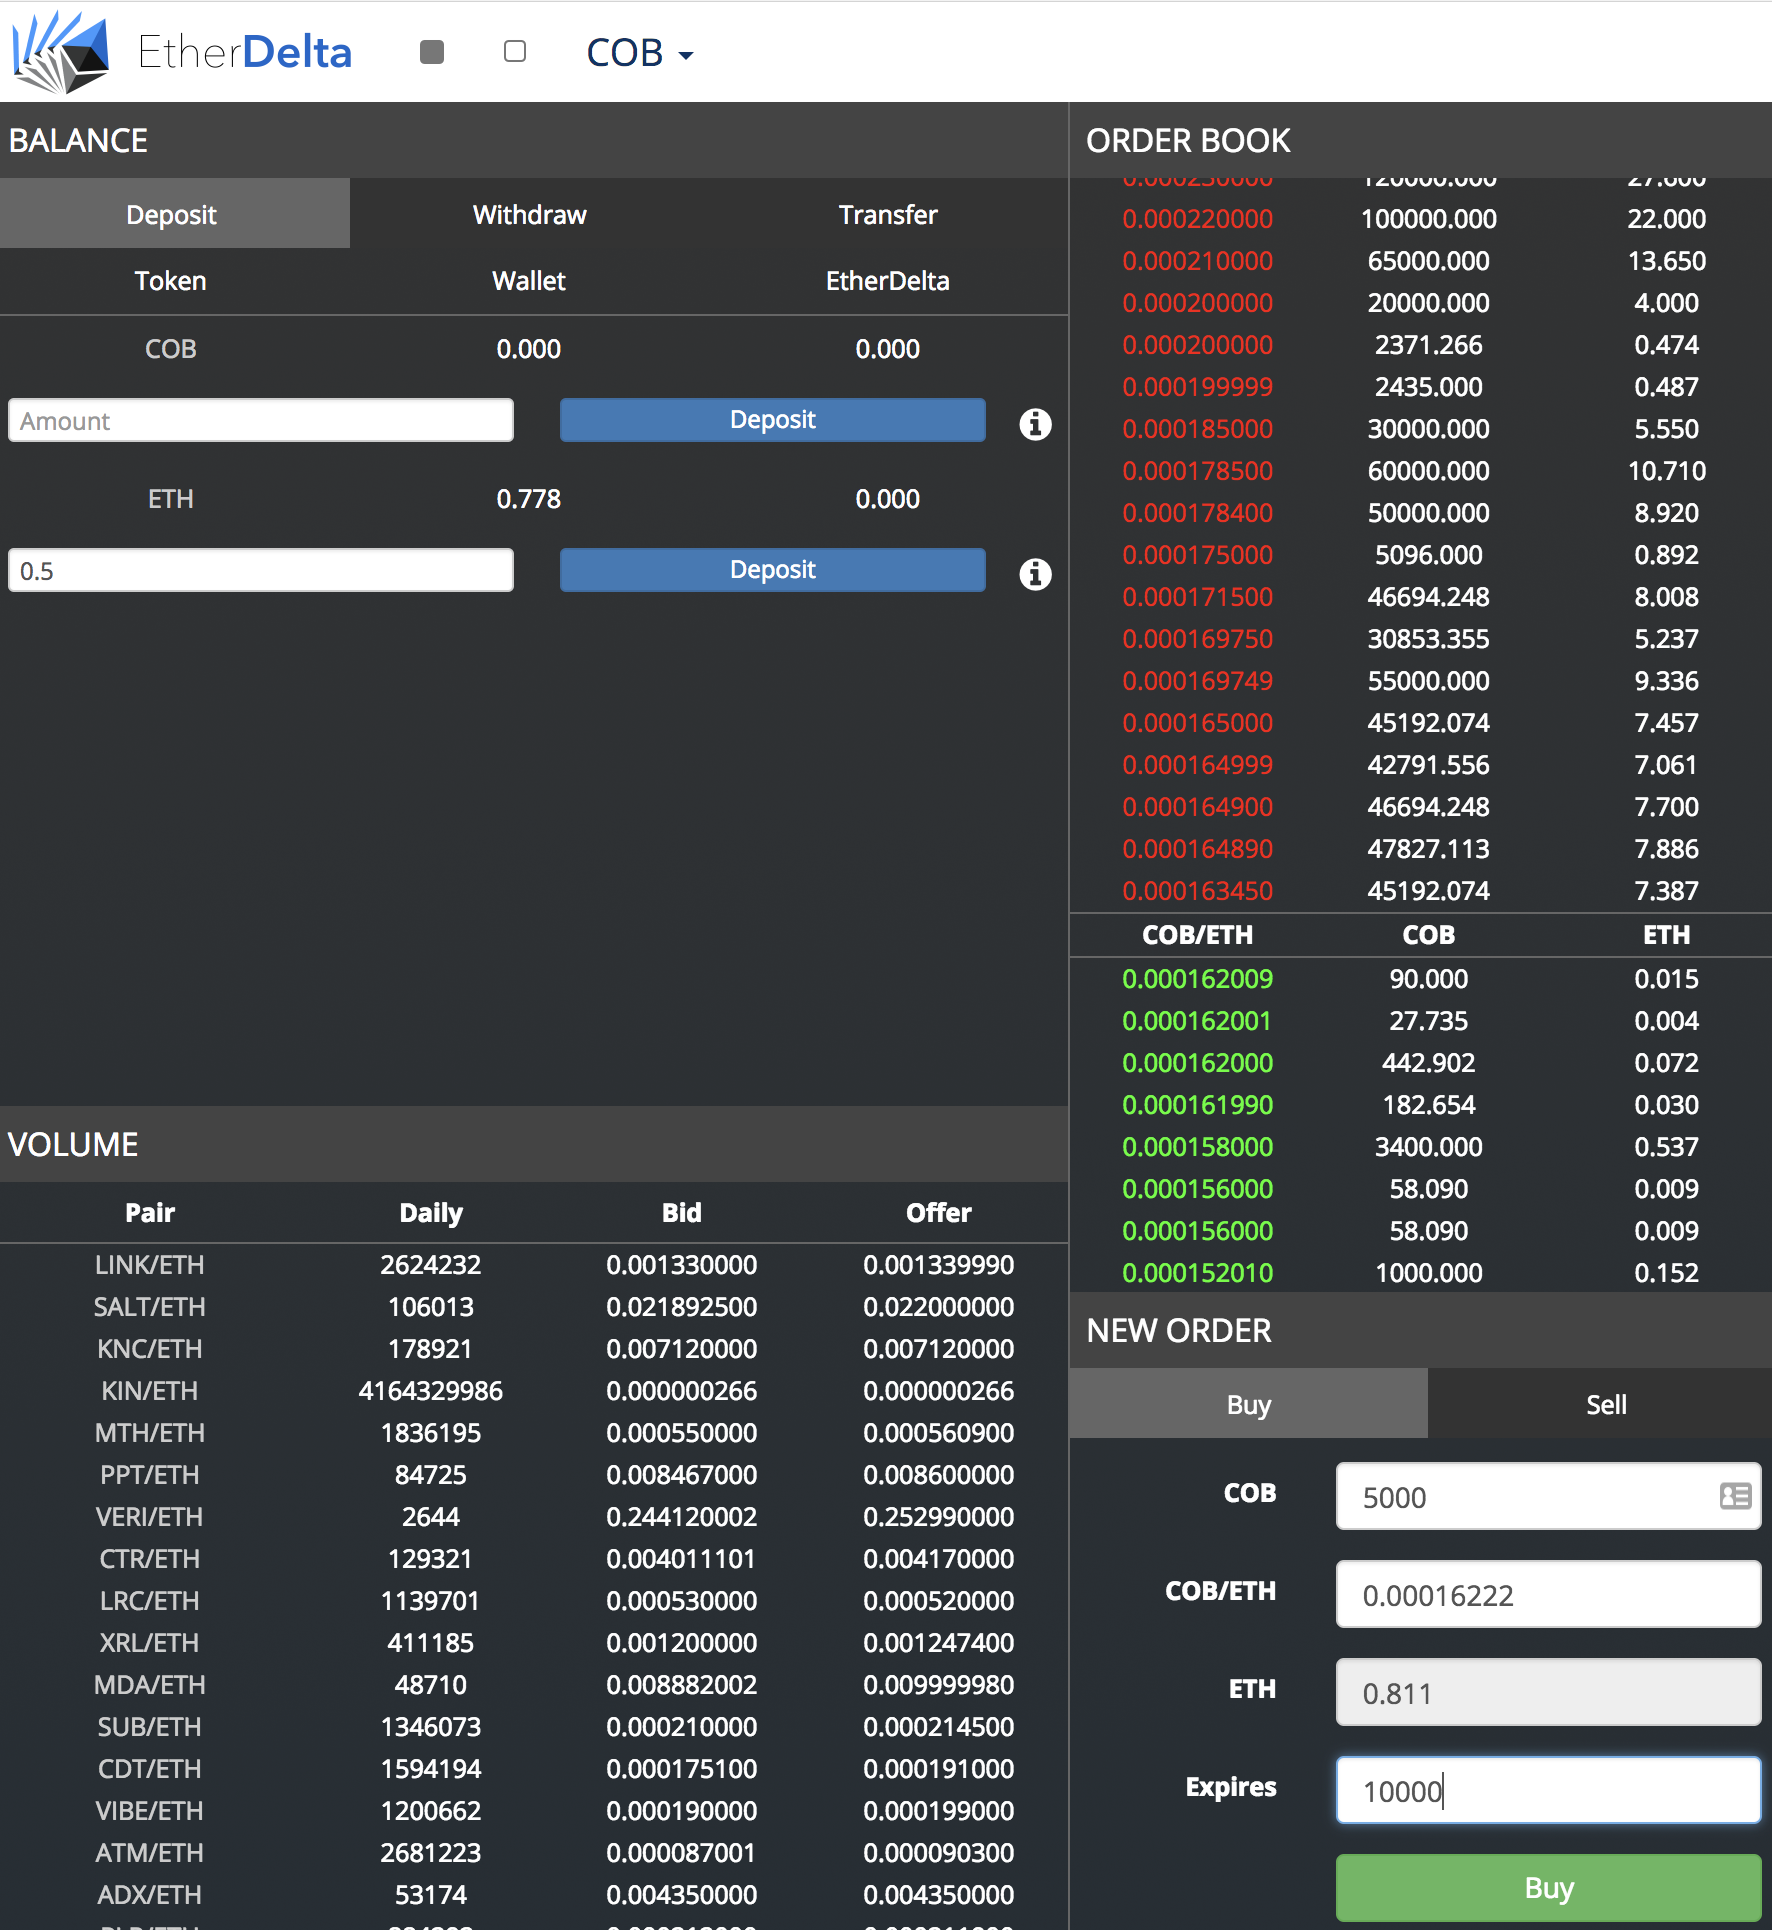Click the contact card icon in COB field
This screenshot has height=1930, width=1772.
(x=1735, y=1496)
